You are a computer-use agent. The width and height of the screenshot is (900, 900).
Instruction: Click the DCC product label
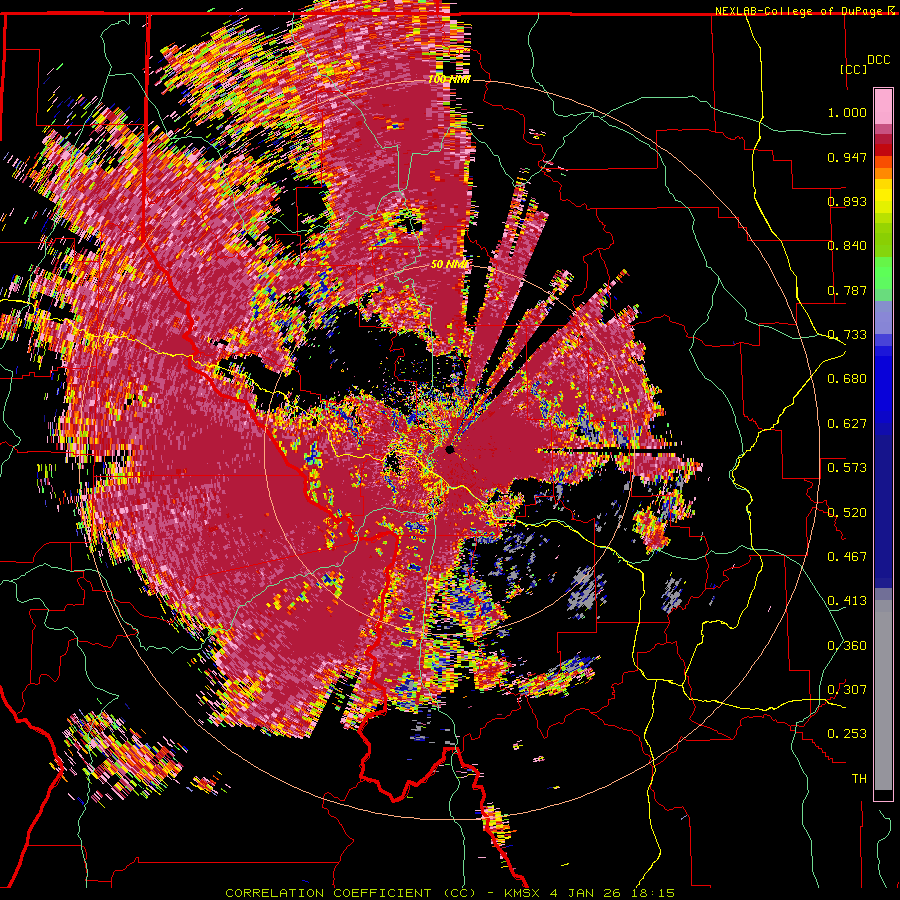[x=878, y=60]
